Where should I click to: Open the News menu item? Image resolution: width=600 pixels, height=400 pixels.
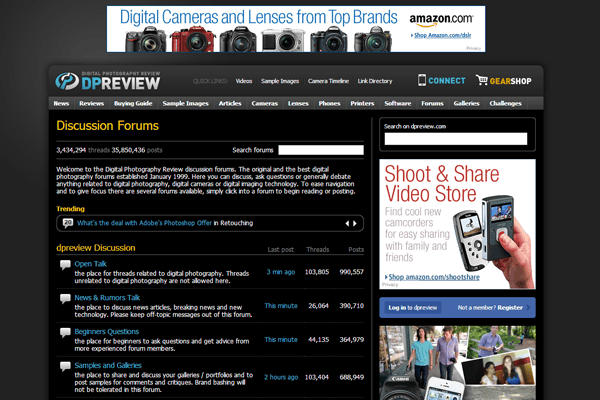pyautogui.click(x=61, y=103)
